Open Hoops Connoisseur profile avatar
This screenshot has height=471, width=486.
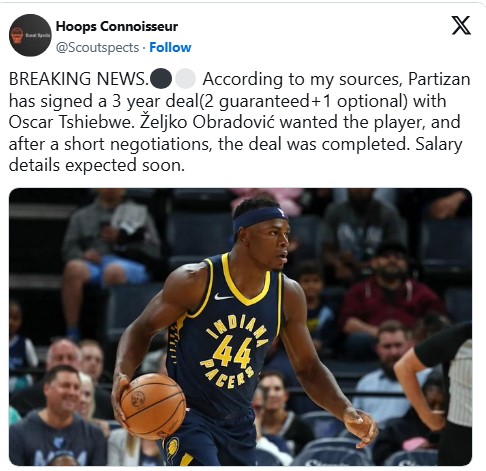point(30,35)
